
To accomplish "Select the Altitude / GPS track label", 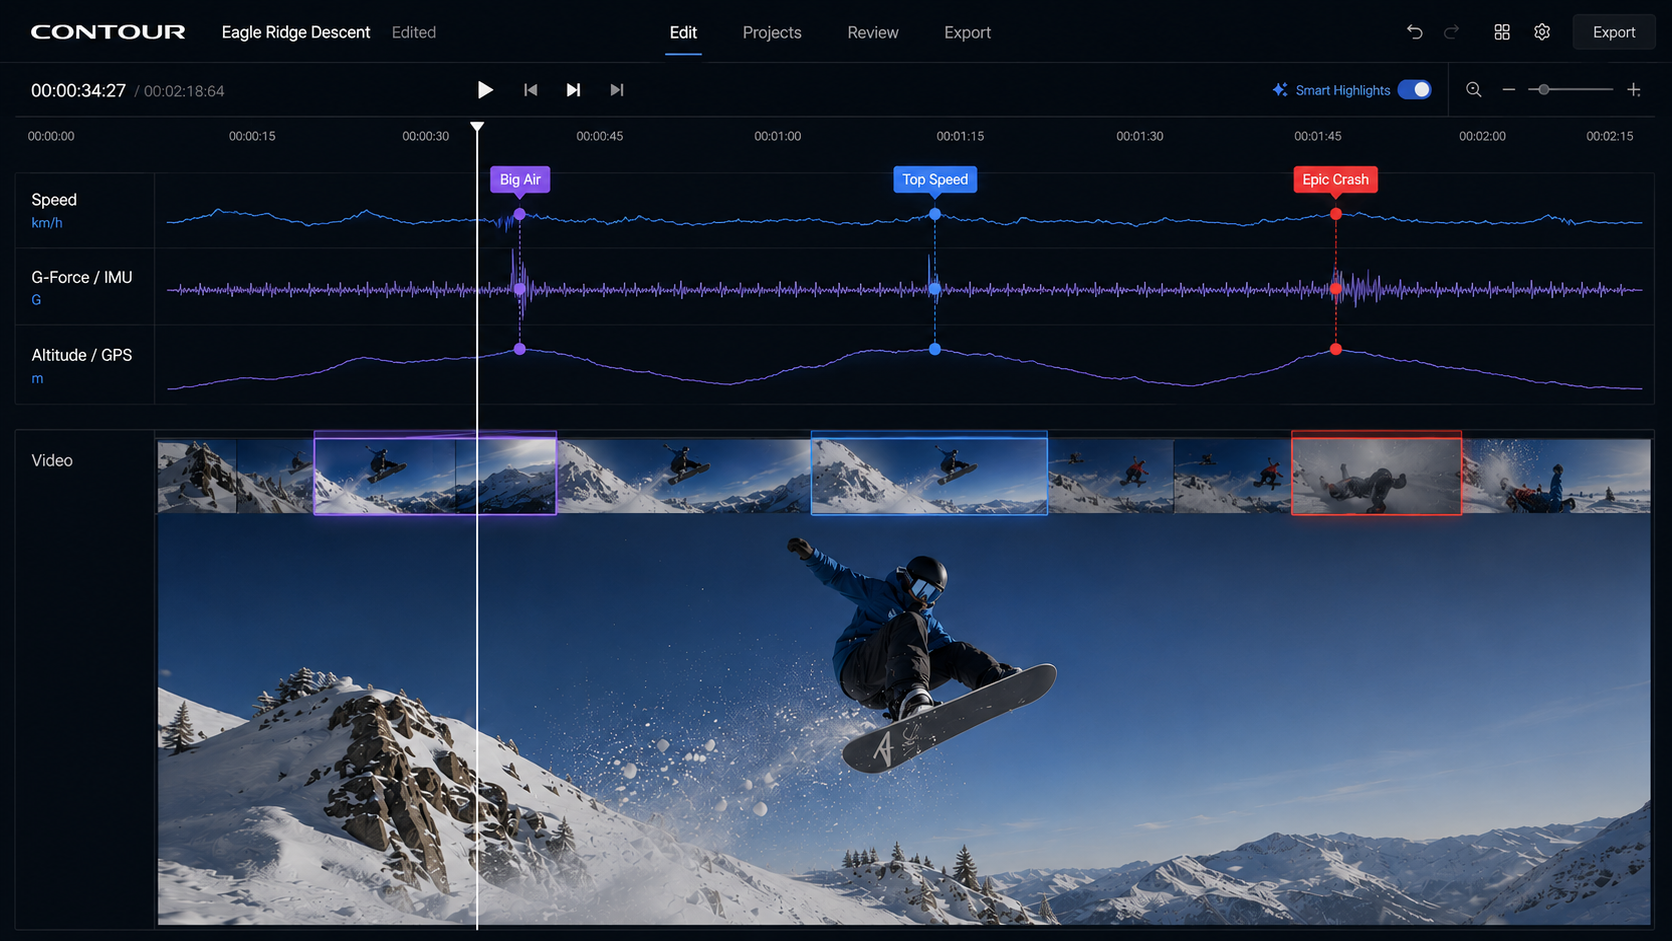I will pos(82,355).
